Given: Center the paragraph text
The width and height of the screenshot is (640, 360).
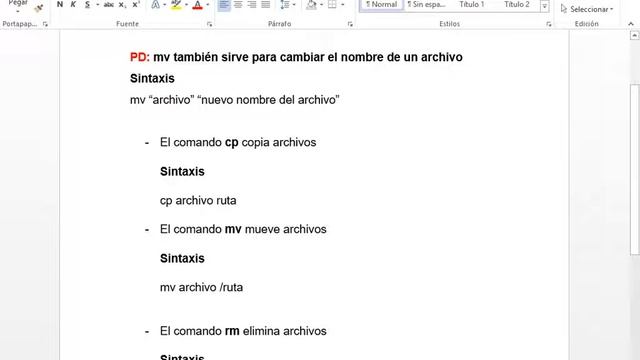Looking at the screenshot, I should point(238,5).
